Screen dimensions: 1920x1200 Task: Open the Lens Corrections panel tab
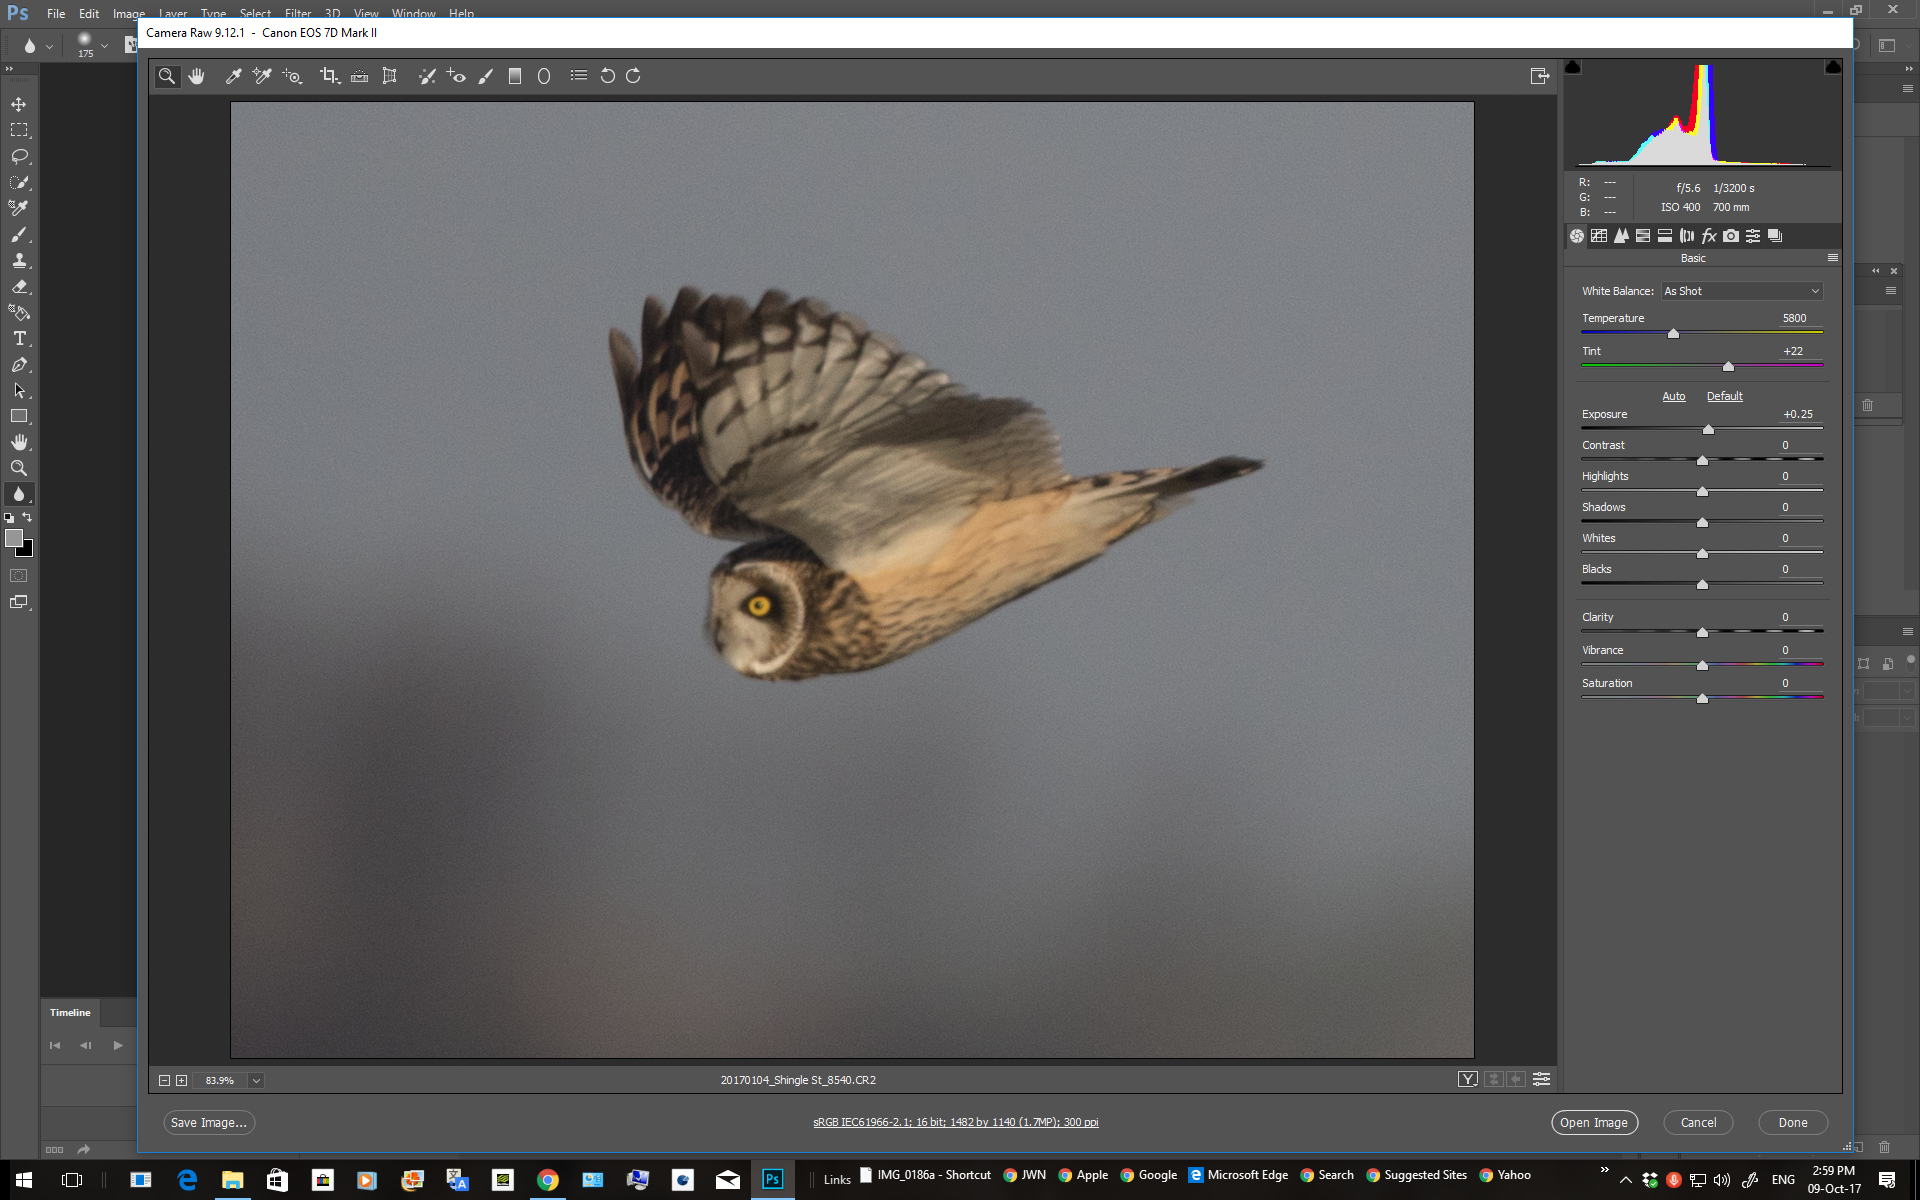tap(1687, 236)
